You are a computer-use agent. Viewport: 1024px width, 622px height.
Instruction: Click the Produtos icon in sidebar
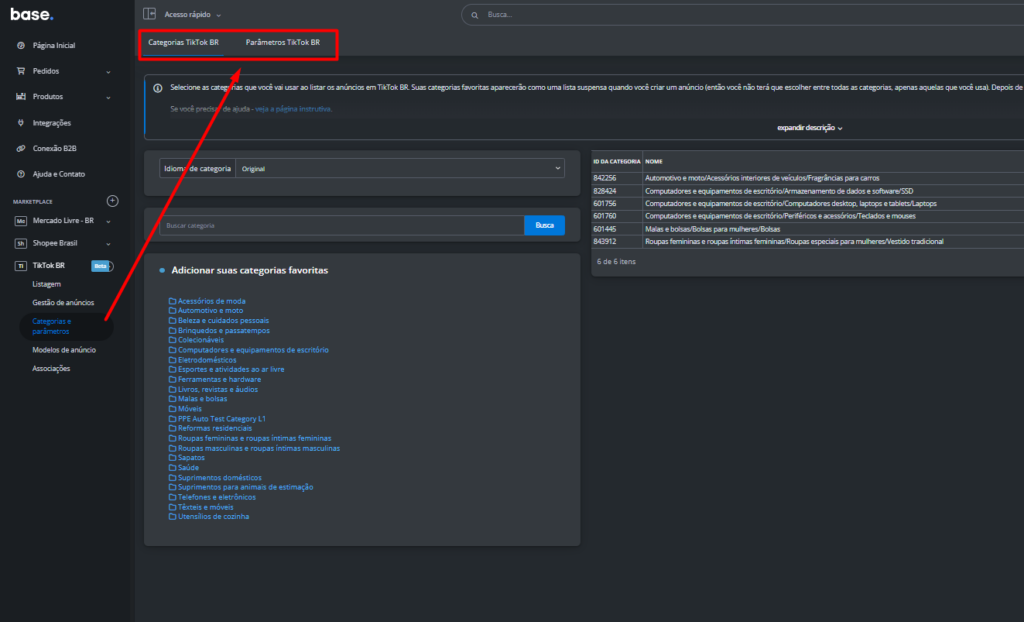pos(21,97)
